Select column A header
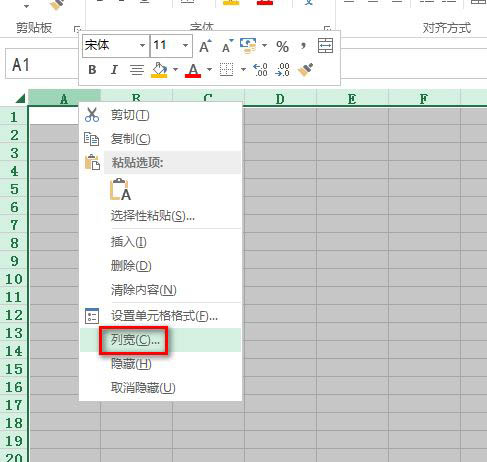The width and height of the screenshot is (487, 462). pyautogui.click(x=64, y=98)
